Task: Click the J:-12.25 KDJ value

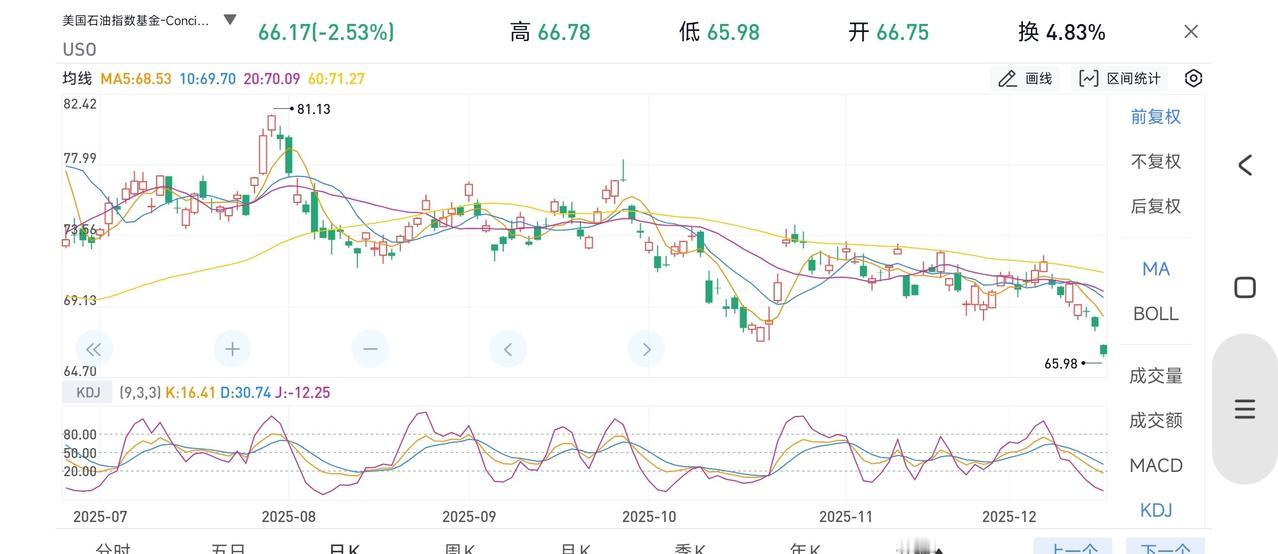Action: pos(303,393)
